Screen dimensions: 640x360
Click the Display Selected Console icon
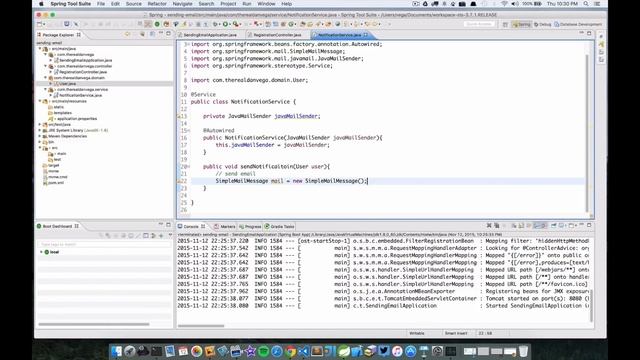coord(562,226)
